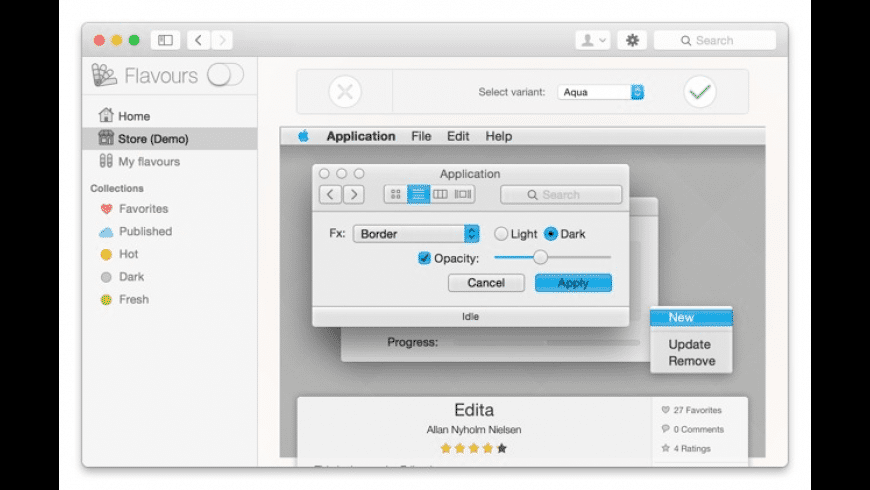Click author name Allan Nyholm Nielsen
This screenshot has height=490, width=870.
tap(474, 430)
